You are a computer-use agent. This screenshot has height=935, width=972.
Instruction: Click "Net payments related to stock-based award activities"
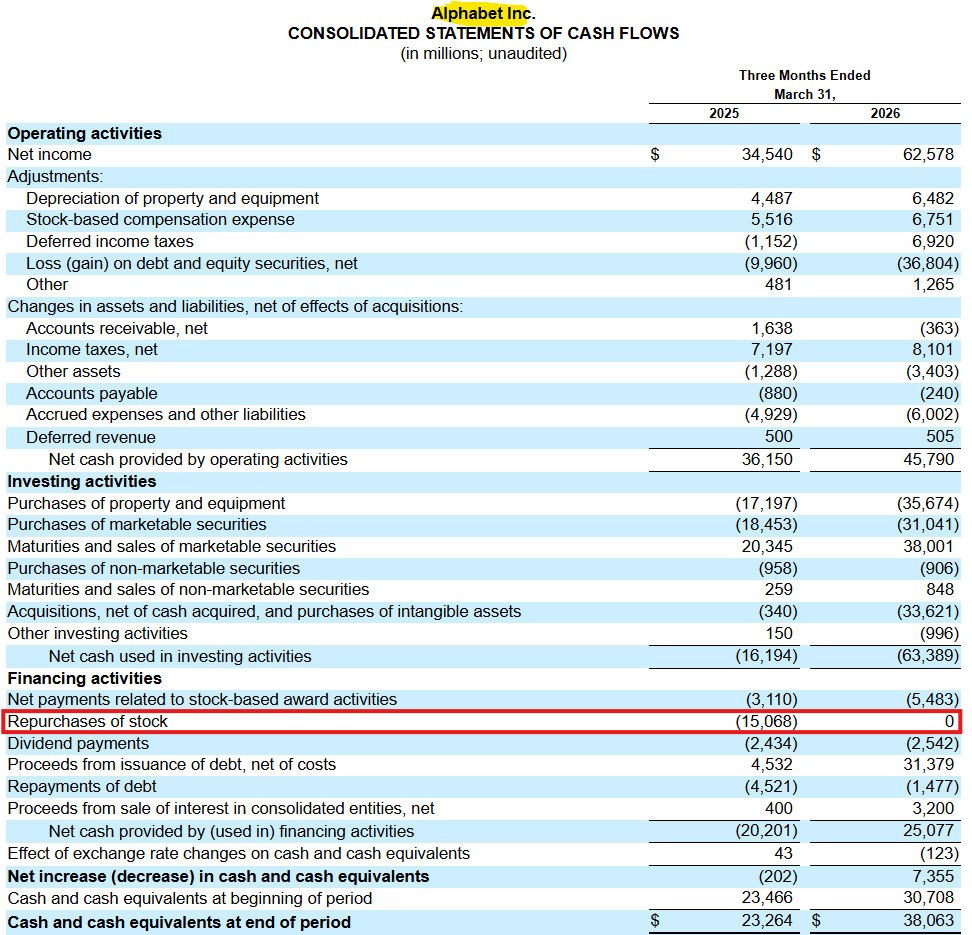(202, 699)
